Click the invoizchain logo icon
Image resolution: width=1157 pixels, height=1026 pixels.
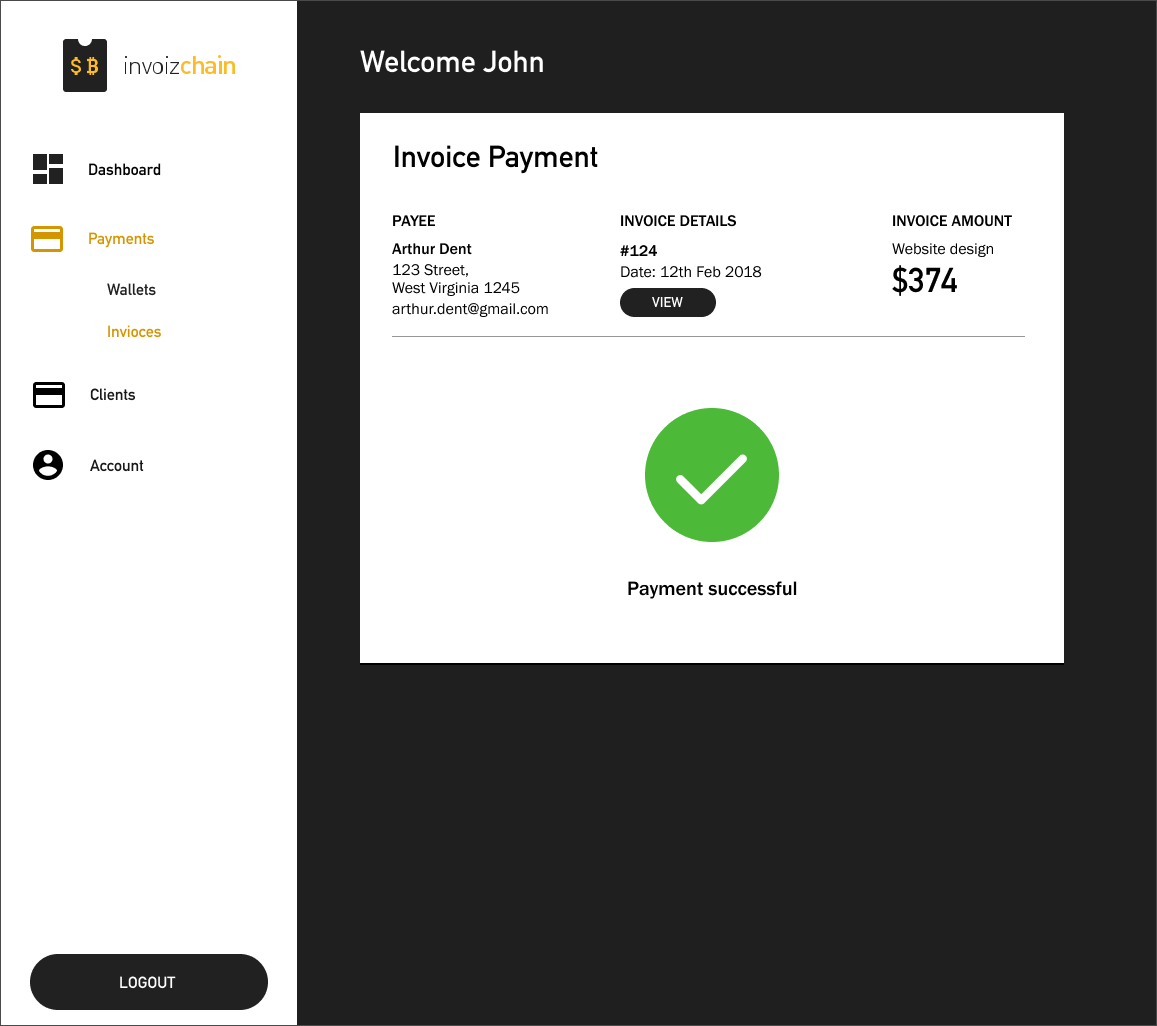tap(85, 66)
